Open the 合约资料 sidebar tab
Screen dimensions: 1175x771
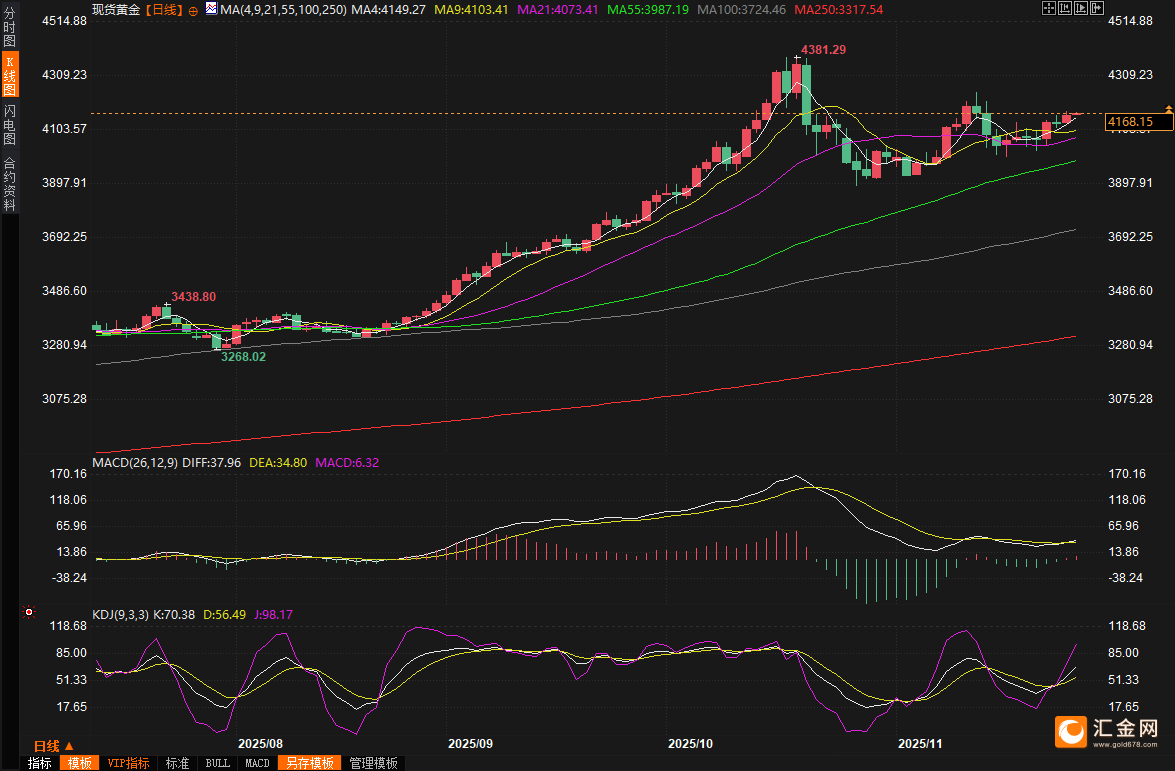[x=9, y=183]
